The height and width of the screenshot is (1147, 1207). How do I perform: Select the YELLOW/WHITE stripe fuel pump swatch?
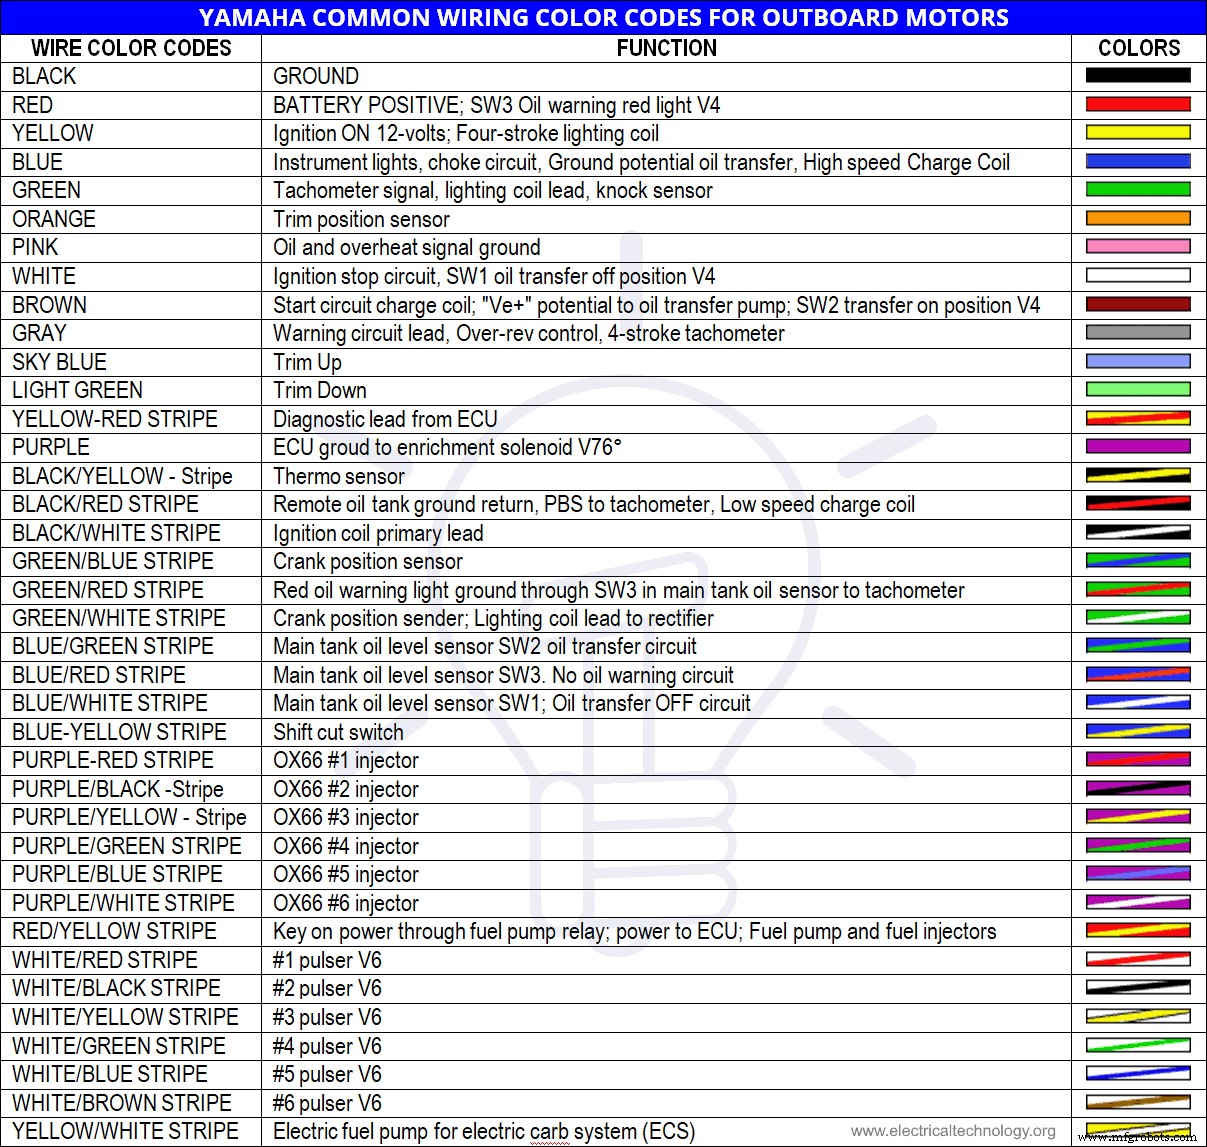pos(1137,1130)
